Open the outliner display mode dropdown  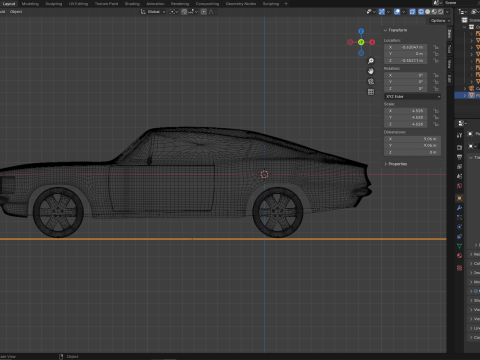tap(463, 12)
